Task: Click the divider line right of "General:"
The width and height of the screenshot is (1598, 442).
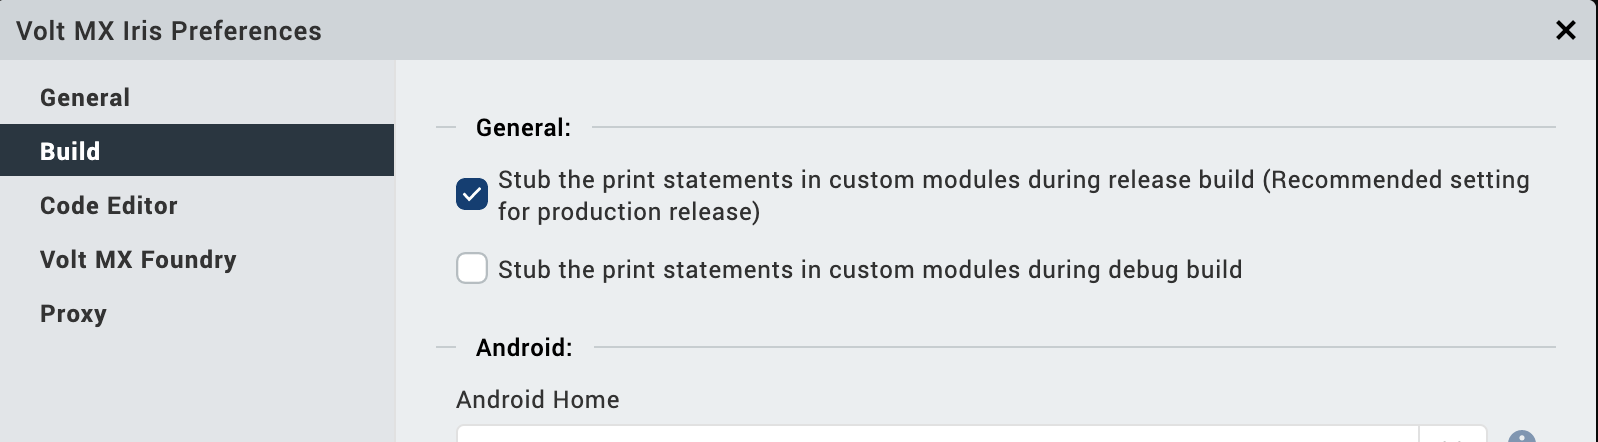Action: [x=1070, y=128]
